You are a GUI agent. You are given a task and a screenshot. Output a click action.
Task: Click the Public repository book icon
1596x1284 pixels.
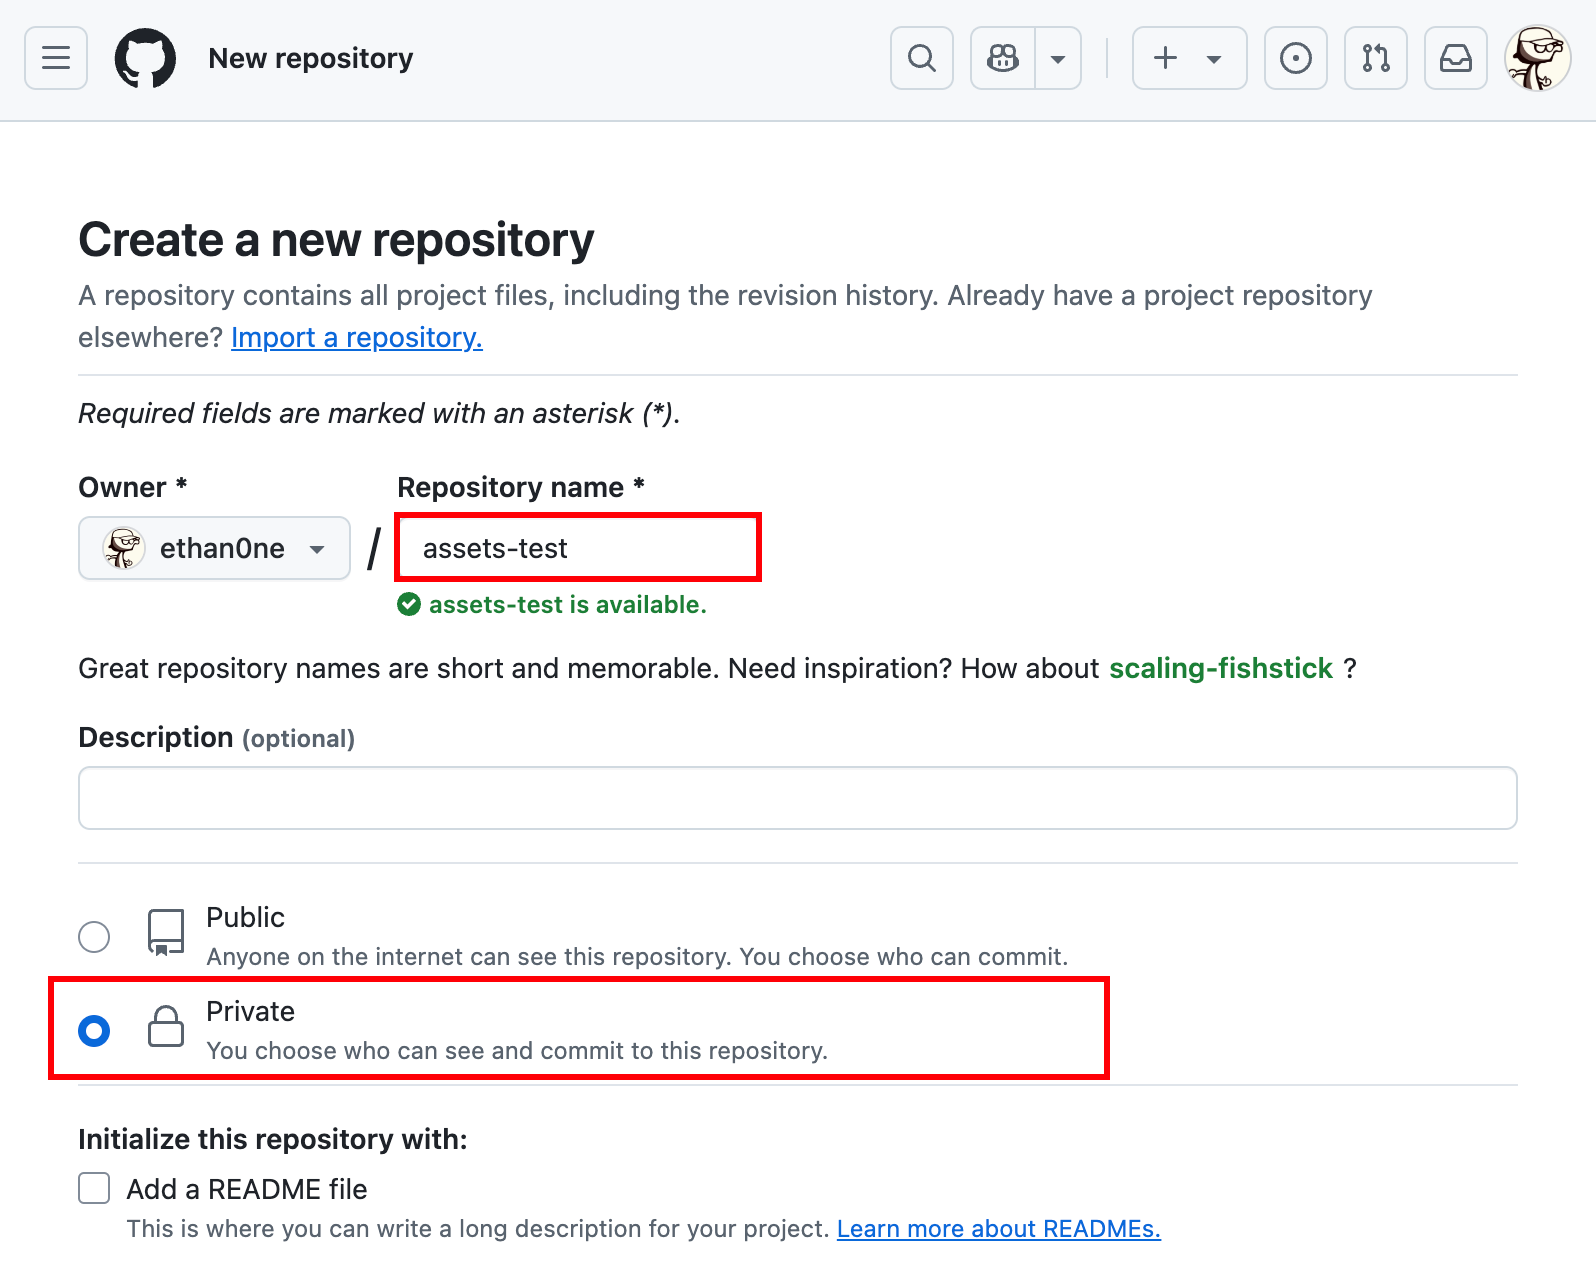tap(166, 932)
